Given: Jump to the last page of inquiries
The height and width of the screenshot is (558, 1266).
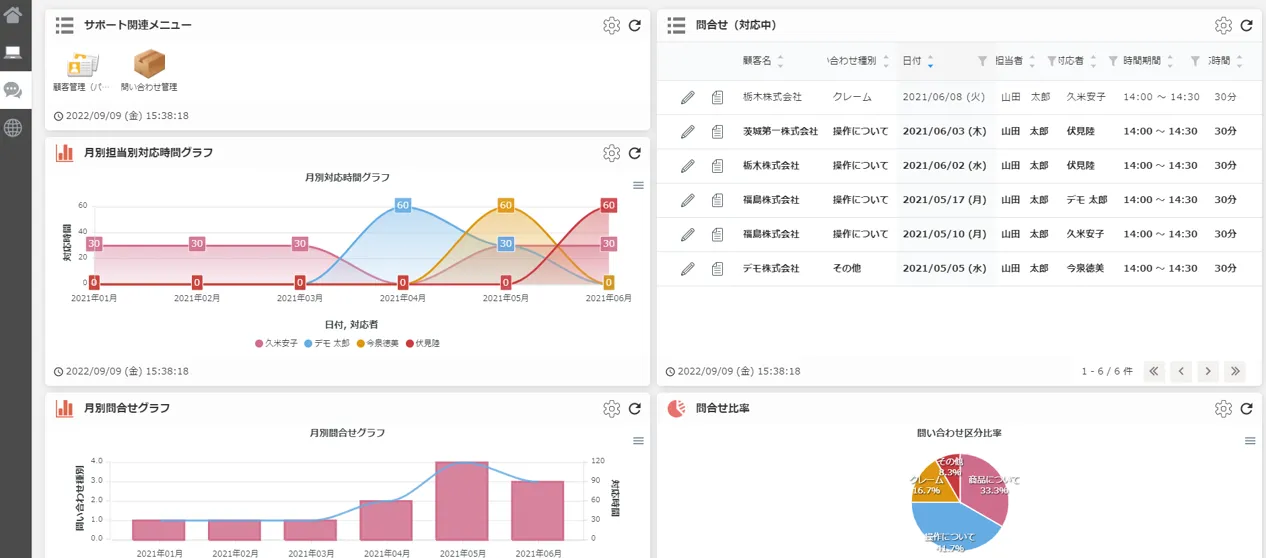Looking at the screenshot, I should 1235,371.
